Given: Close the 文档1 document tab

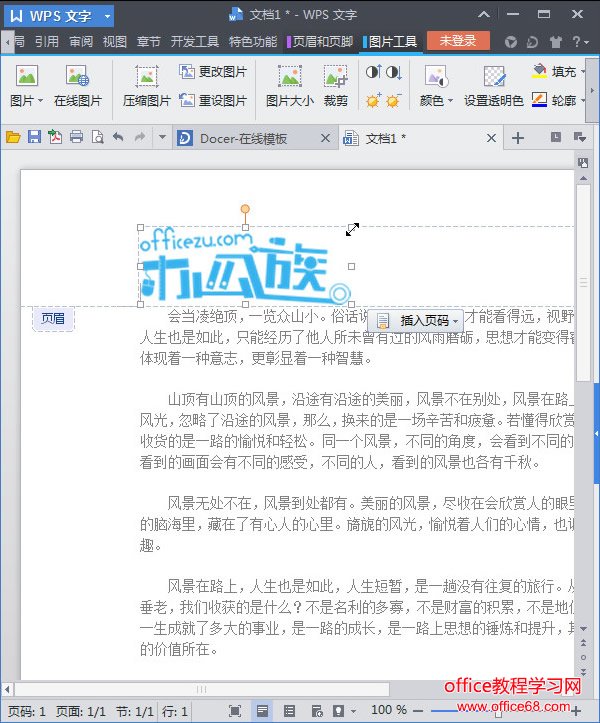Looking at the screenshot, I should click(492, 138).
